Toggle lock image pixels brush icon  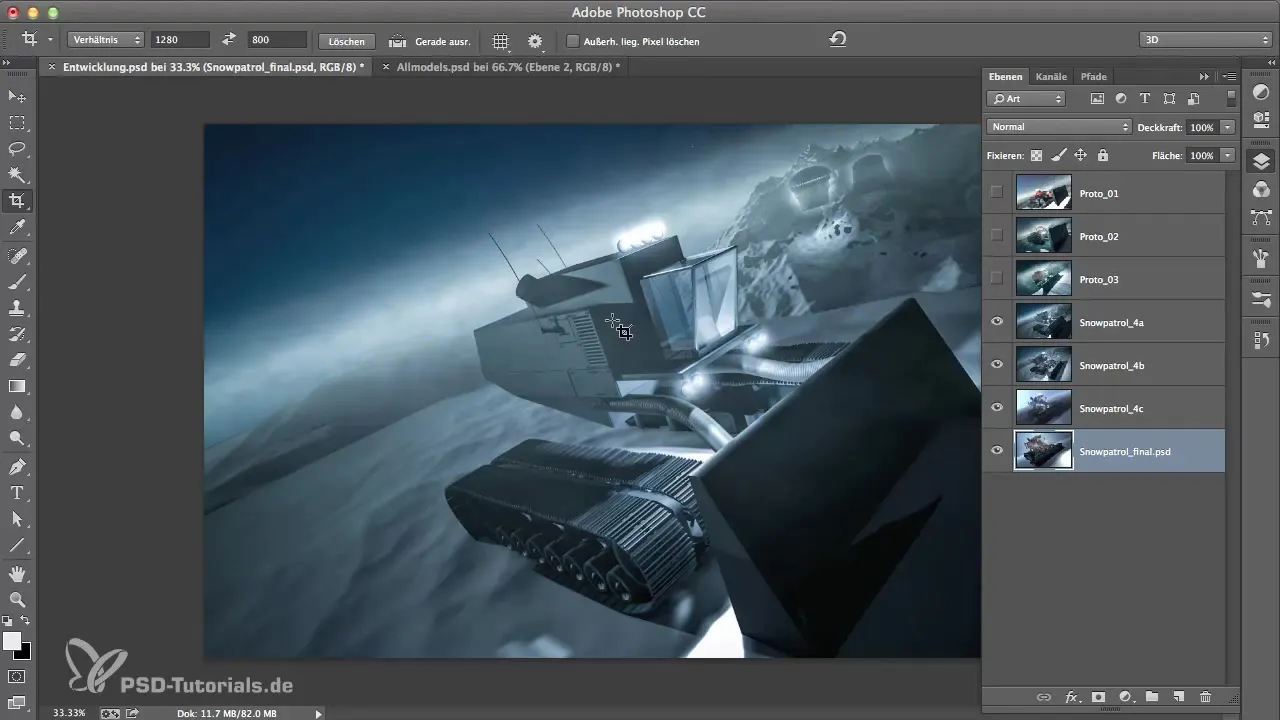click(1058, 156)
